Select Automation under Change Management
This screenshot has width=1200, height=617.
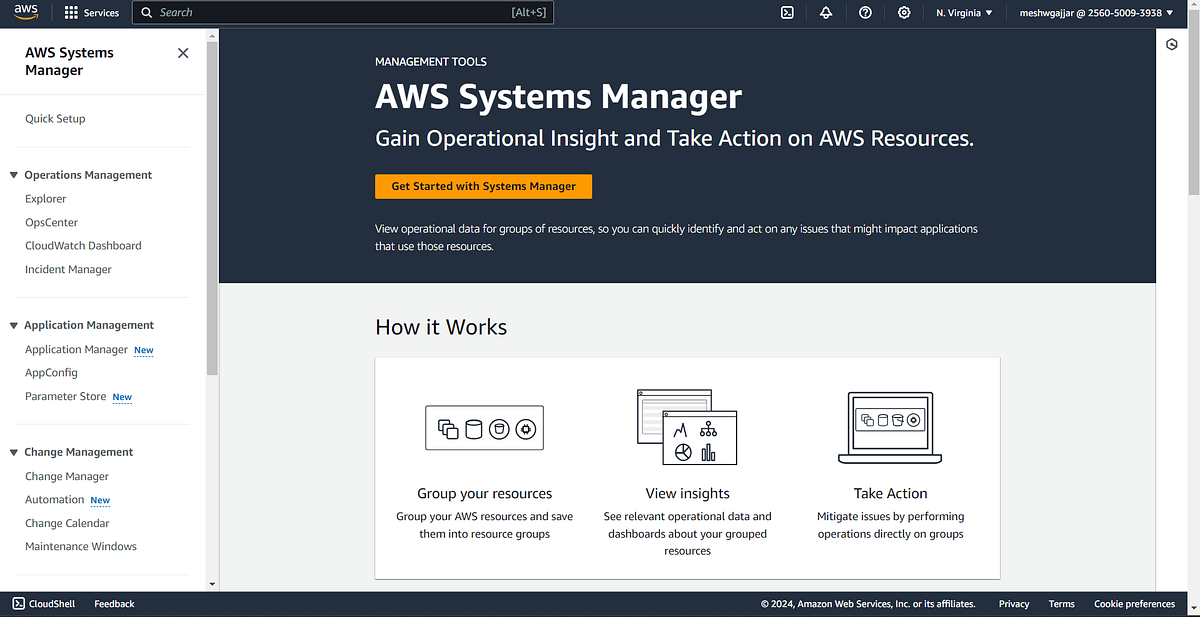54,499
